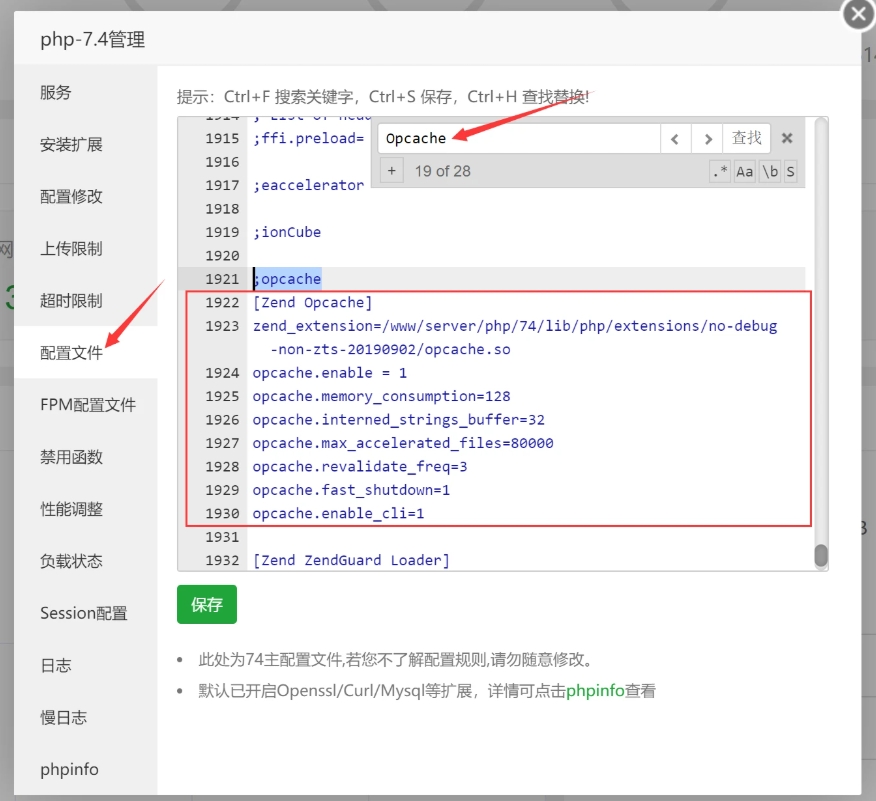The image size is (876, 801).
Task: Close the editor search box
Action: click(x=787, y=138)
